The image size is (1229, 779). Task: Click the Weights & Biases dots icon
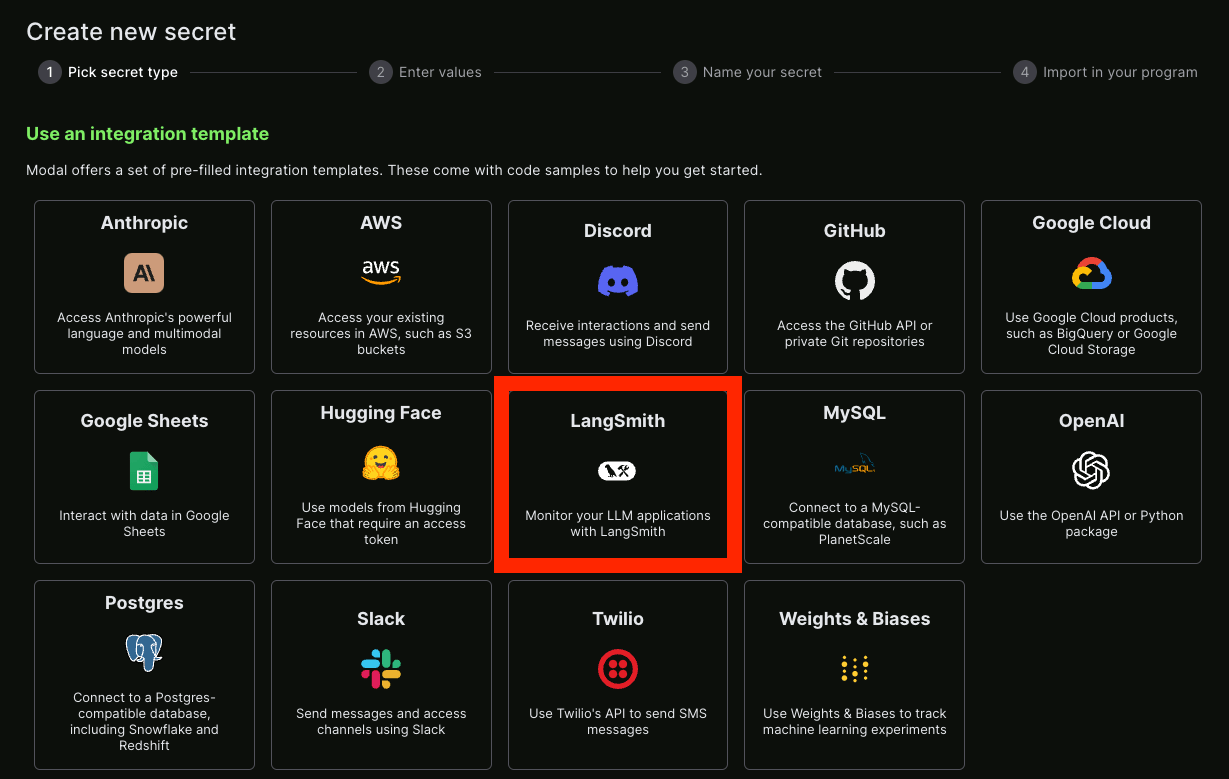(x=855, y=669)
